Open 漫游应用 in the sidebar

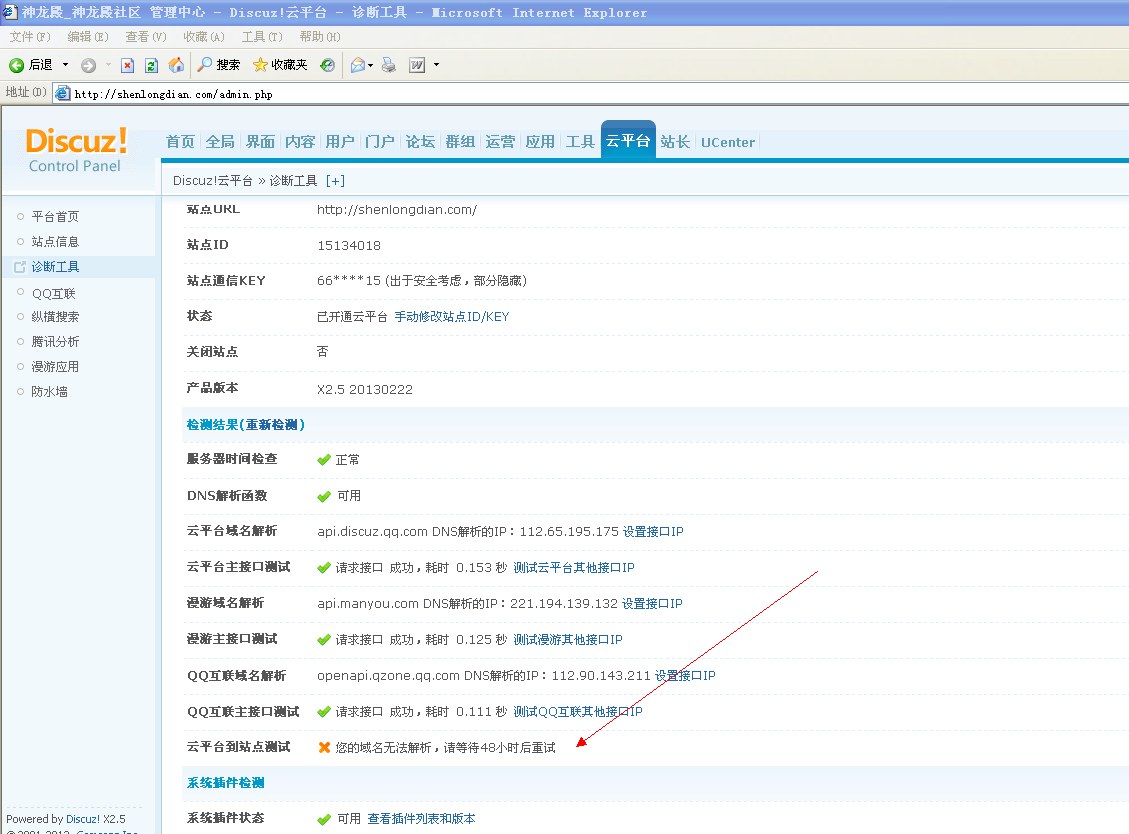[55, 367]
